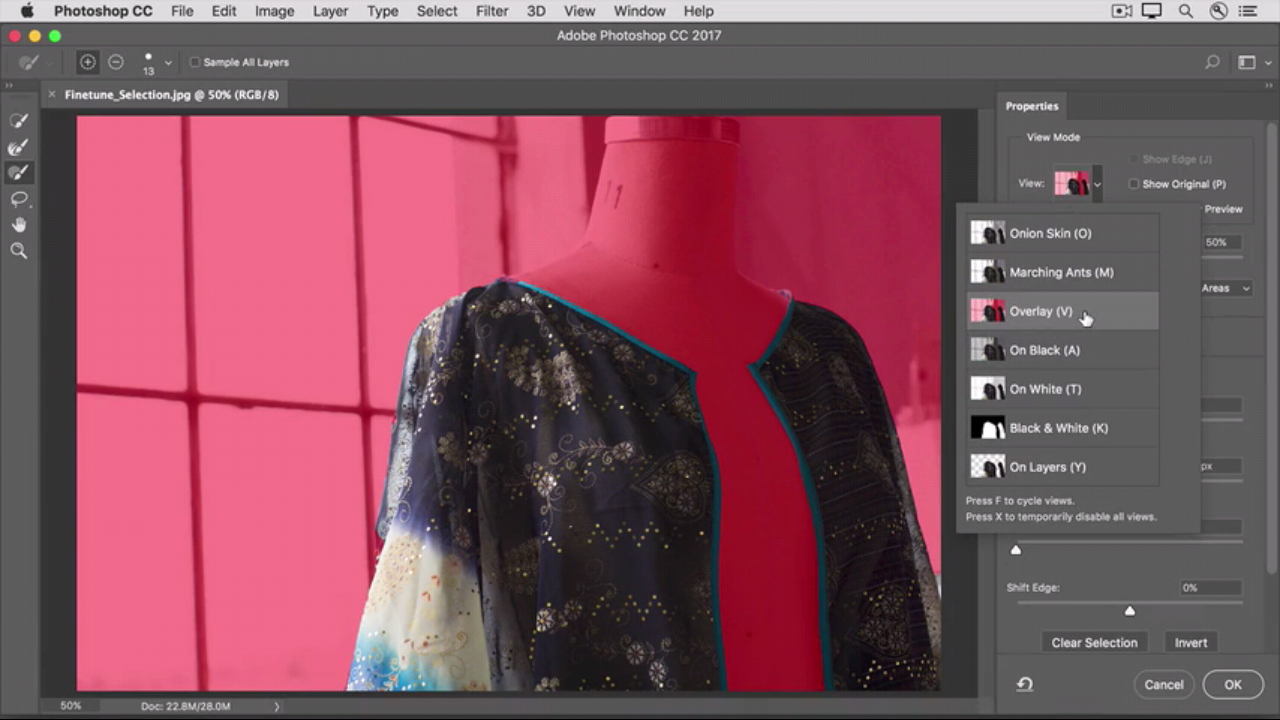Viewport: 1280px width, 720px height.
Task: Select the Refine Edge Brush tool
Action: tap(18, 147)
